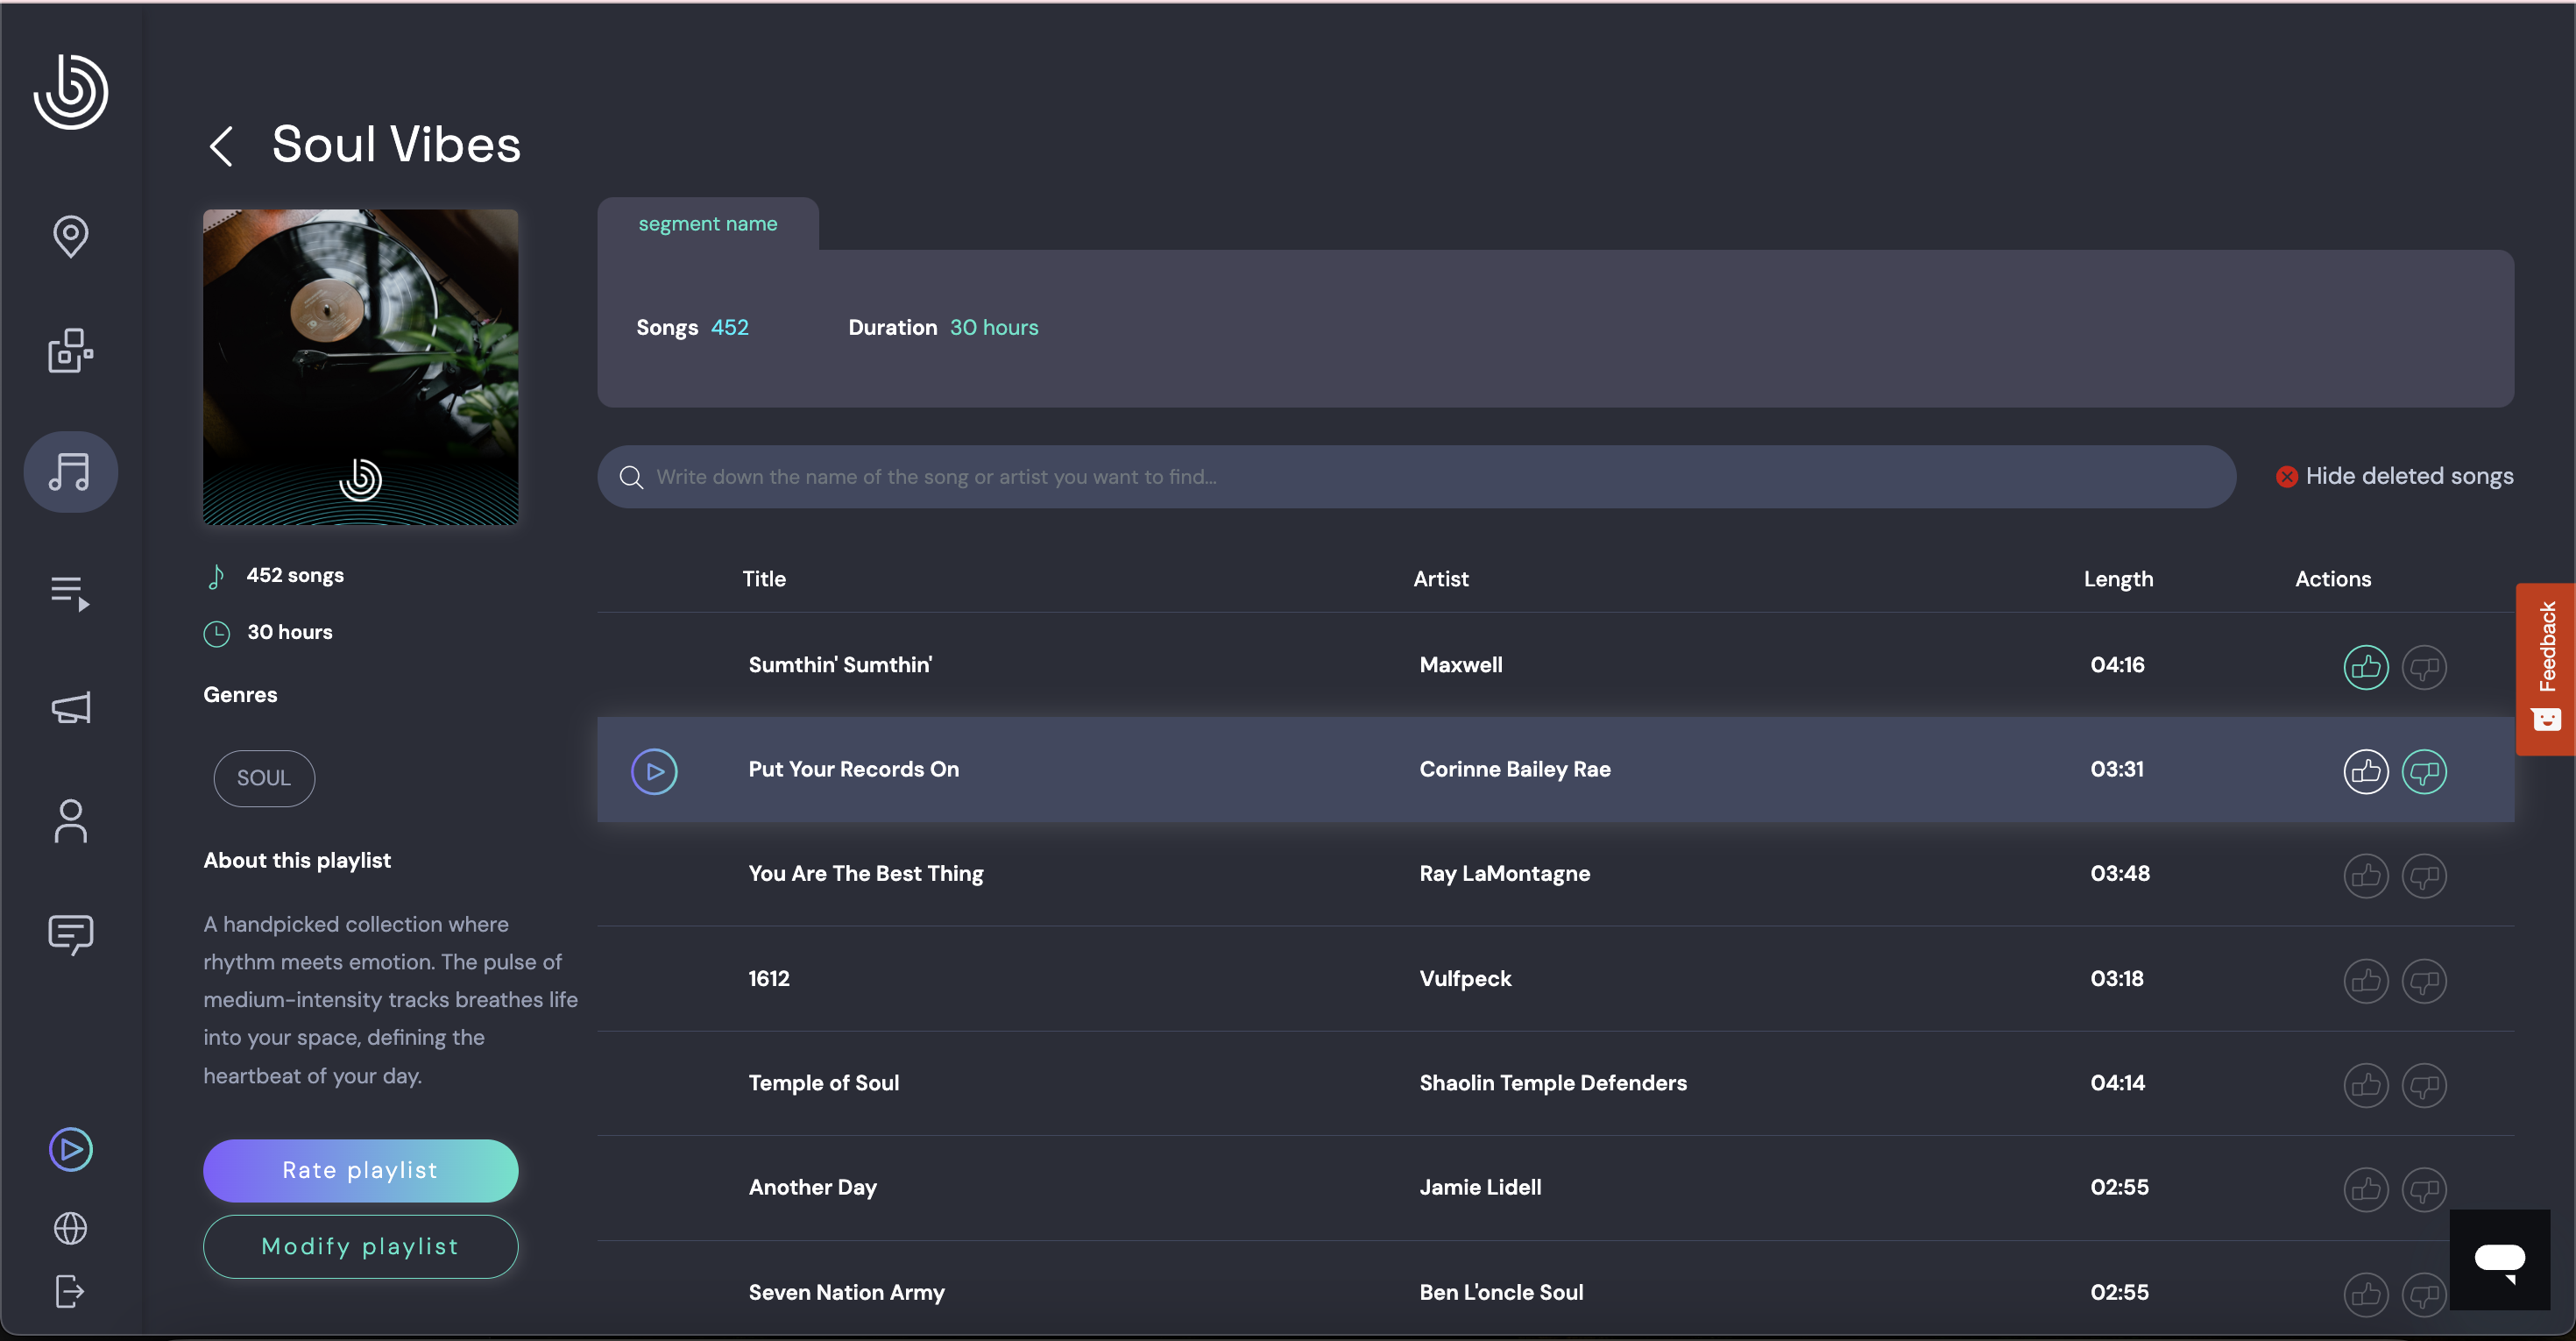
Task: Open the user profile sidebar icon
Action: tap(71, 821)
